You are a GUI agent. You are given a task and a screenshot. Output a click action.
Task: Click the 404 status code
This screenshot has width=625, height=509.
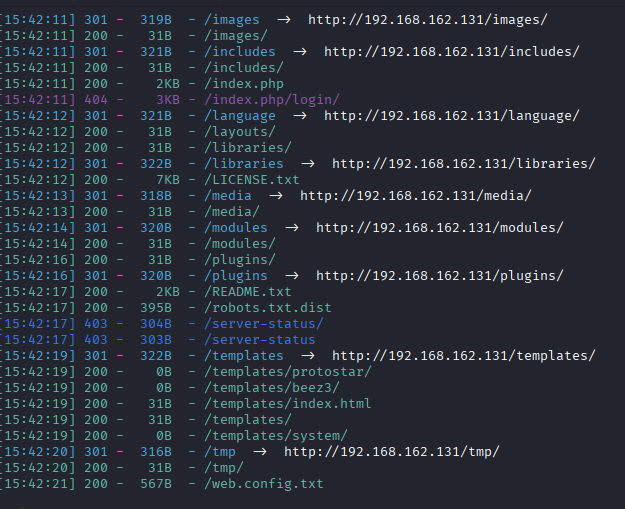point(96,100)
